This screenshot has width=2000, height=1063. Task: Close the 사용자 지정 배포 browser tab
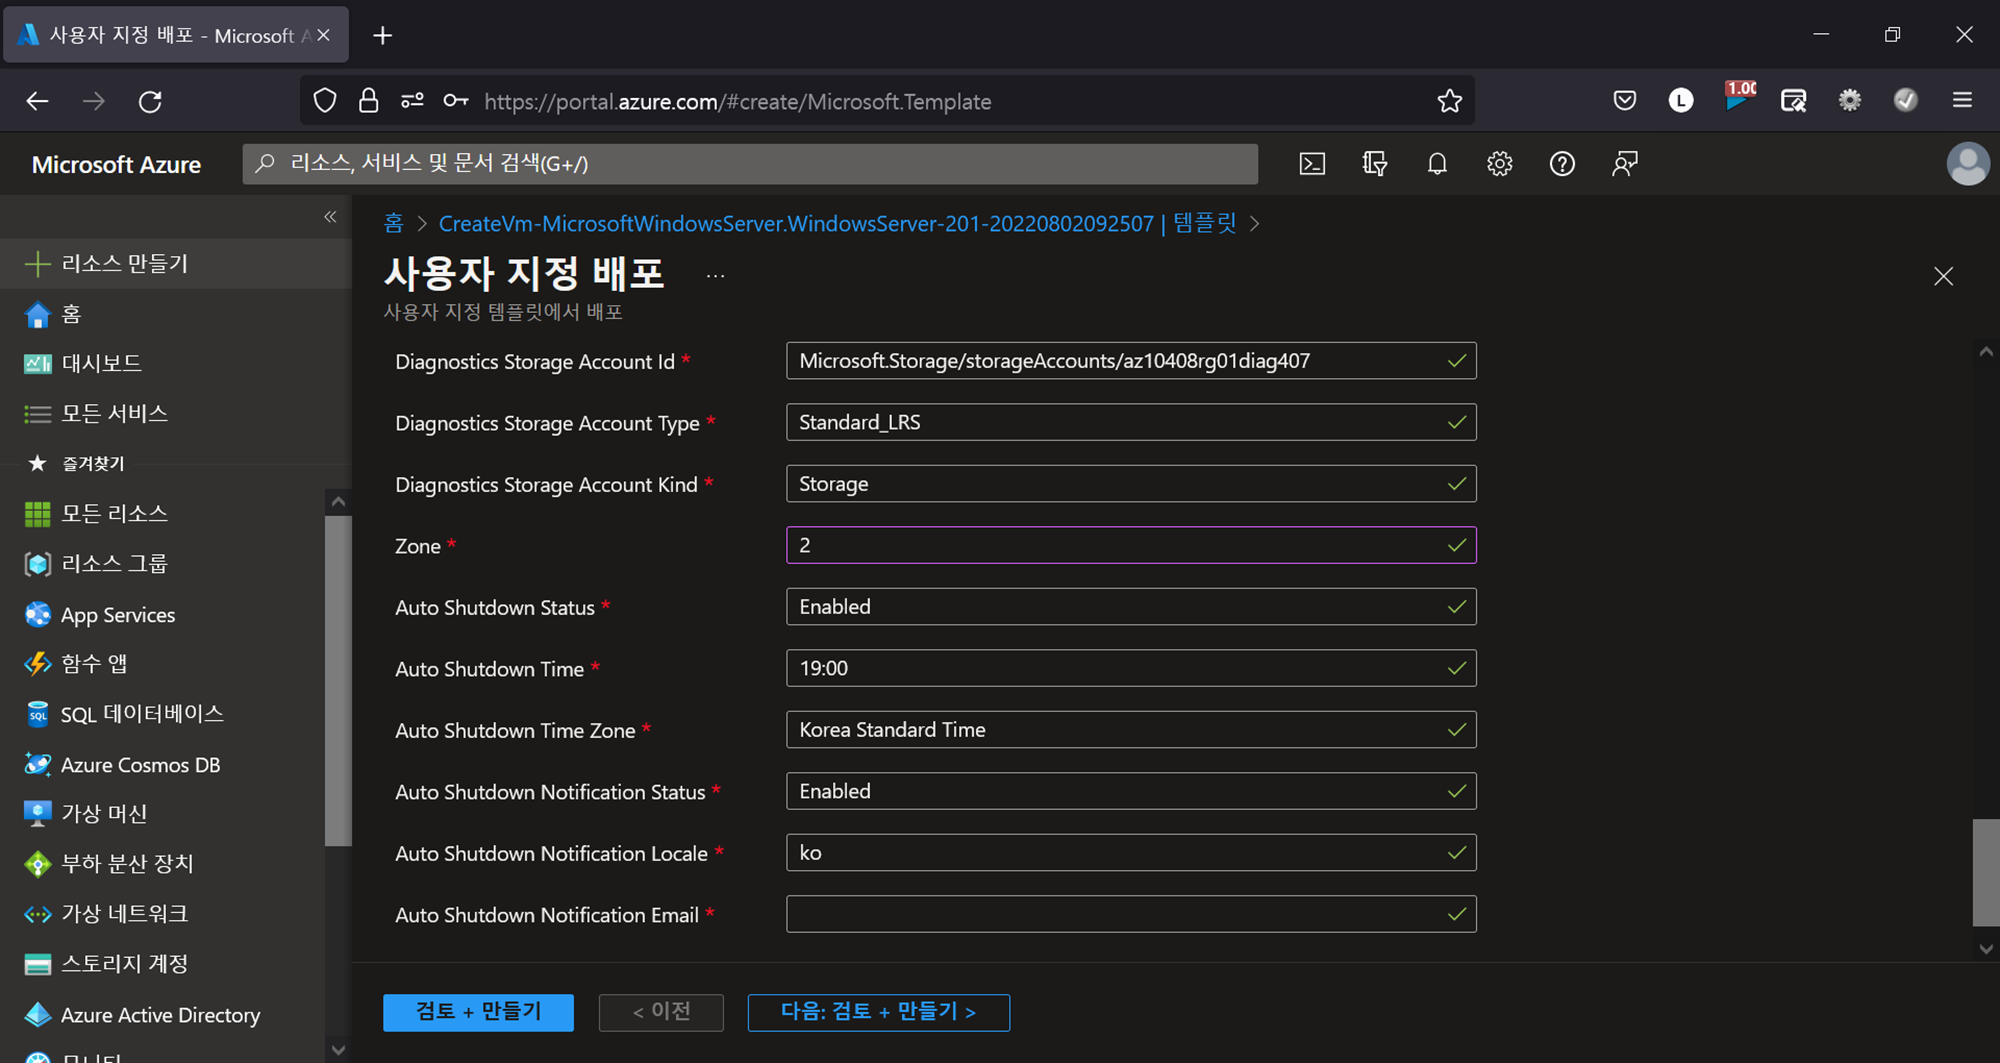click(x=323, y=35)
